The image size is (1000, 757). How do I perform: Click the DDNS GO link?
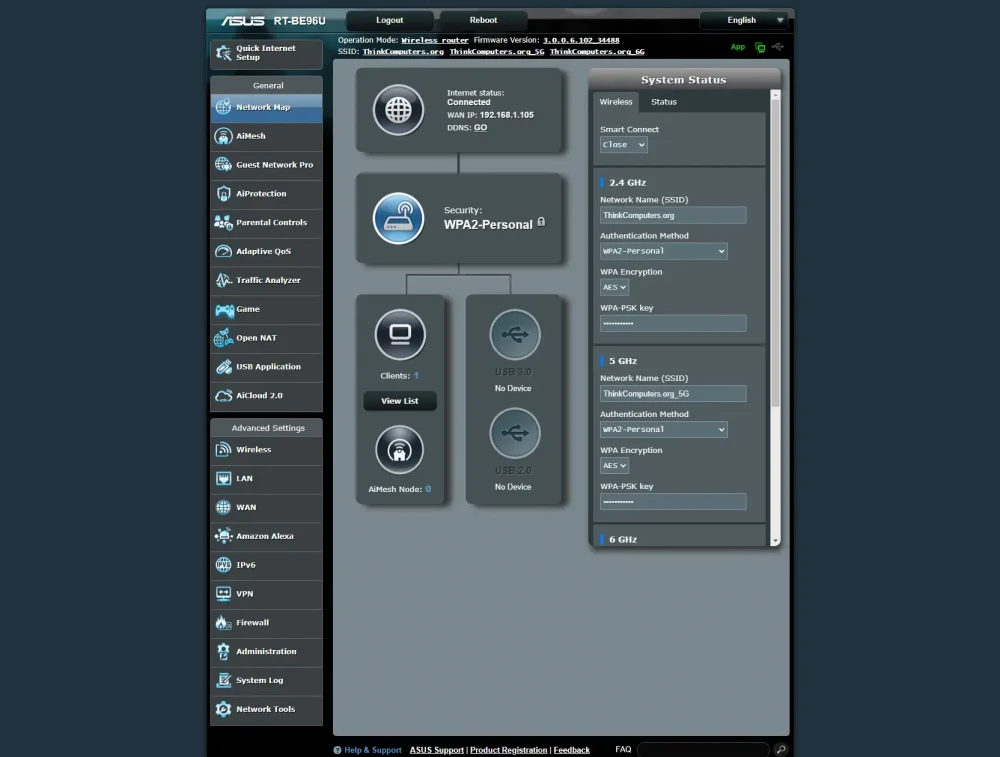point(480,128)
